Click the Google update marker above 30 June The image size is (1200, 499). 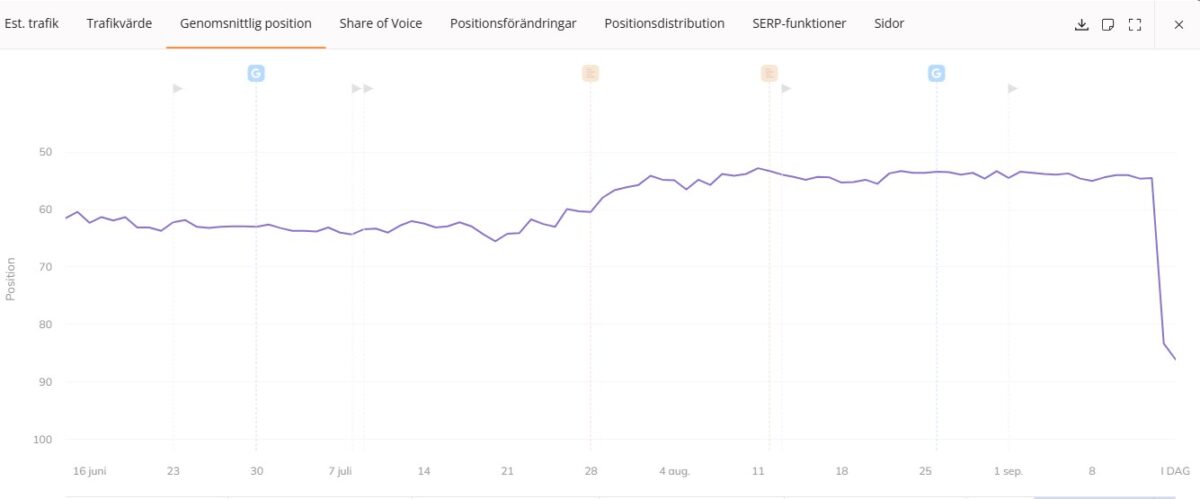[x=256, y=73]
